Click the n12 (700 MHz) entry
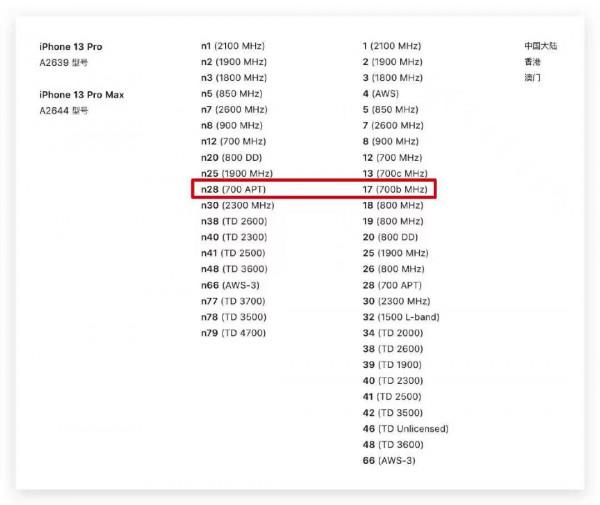 [233, 142]
